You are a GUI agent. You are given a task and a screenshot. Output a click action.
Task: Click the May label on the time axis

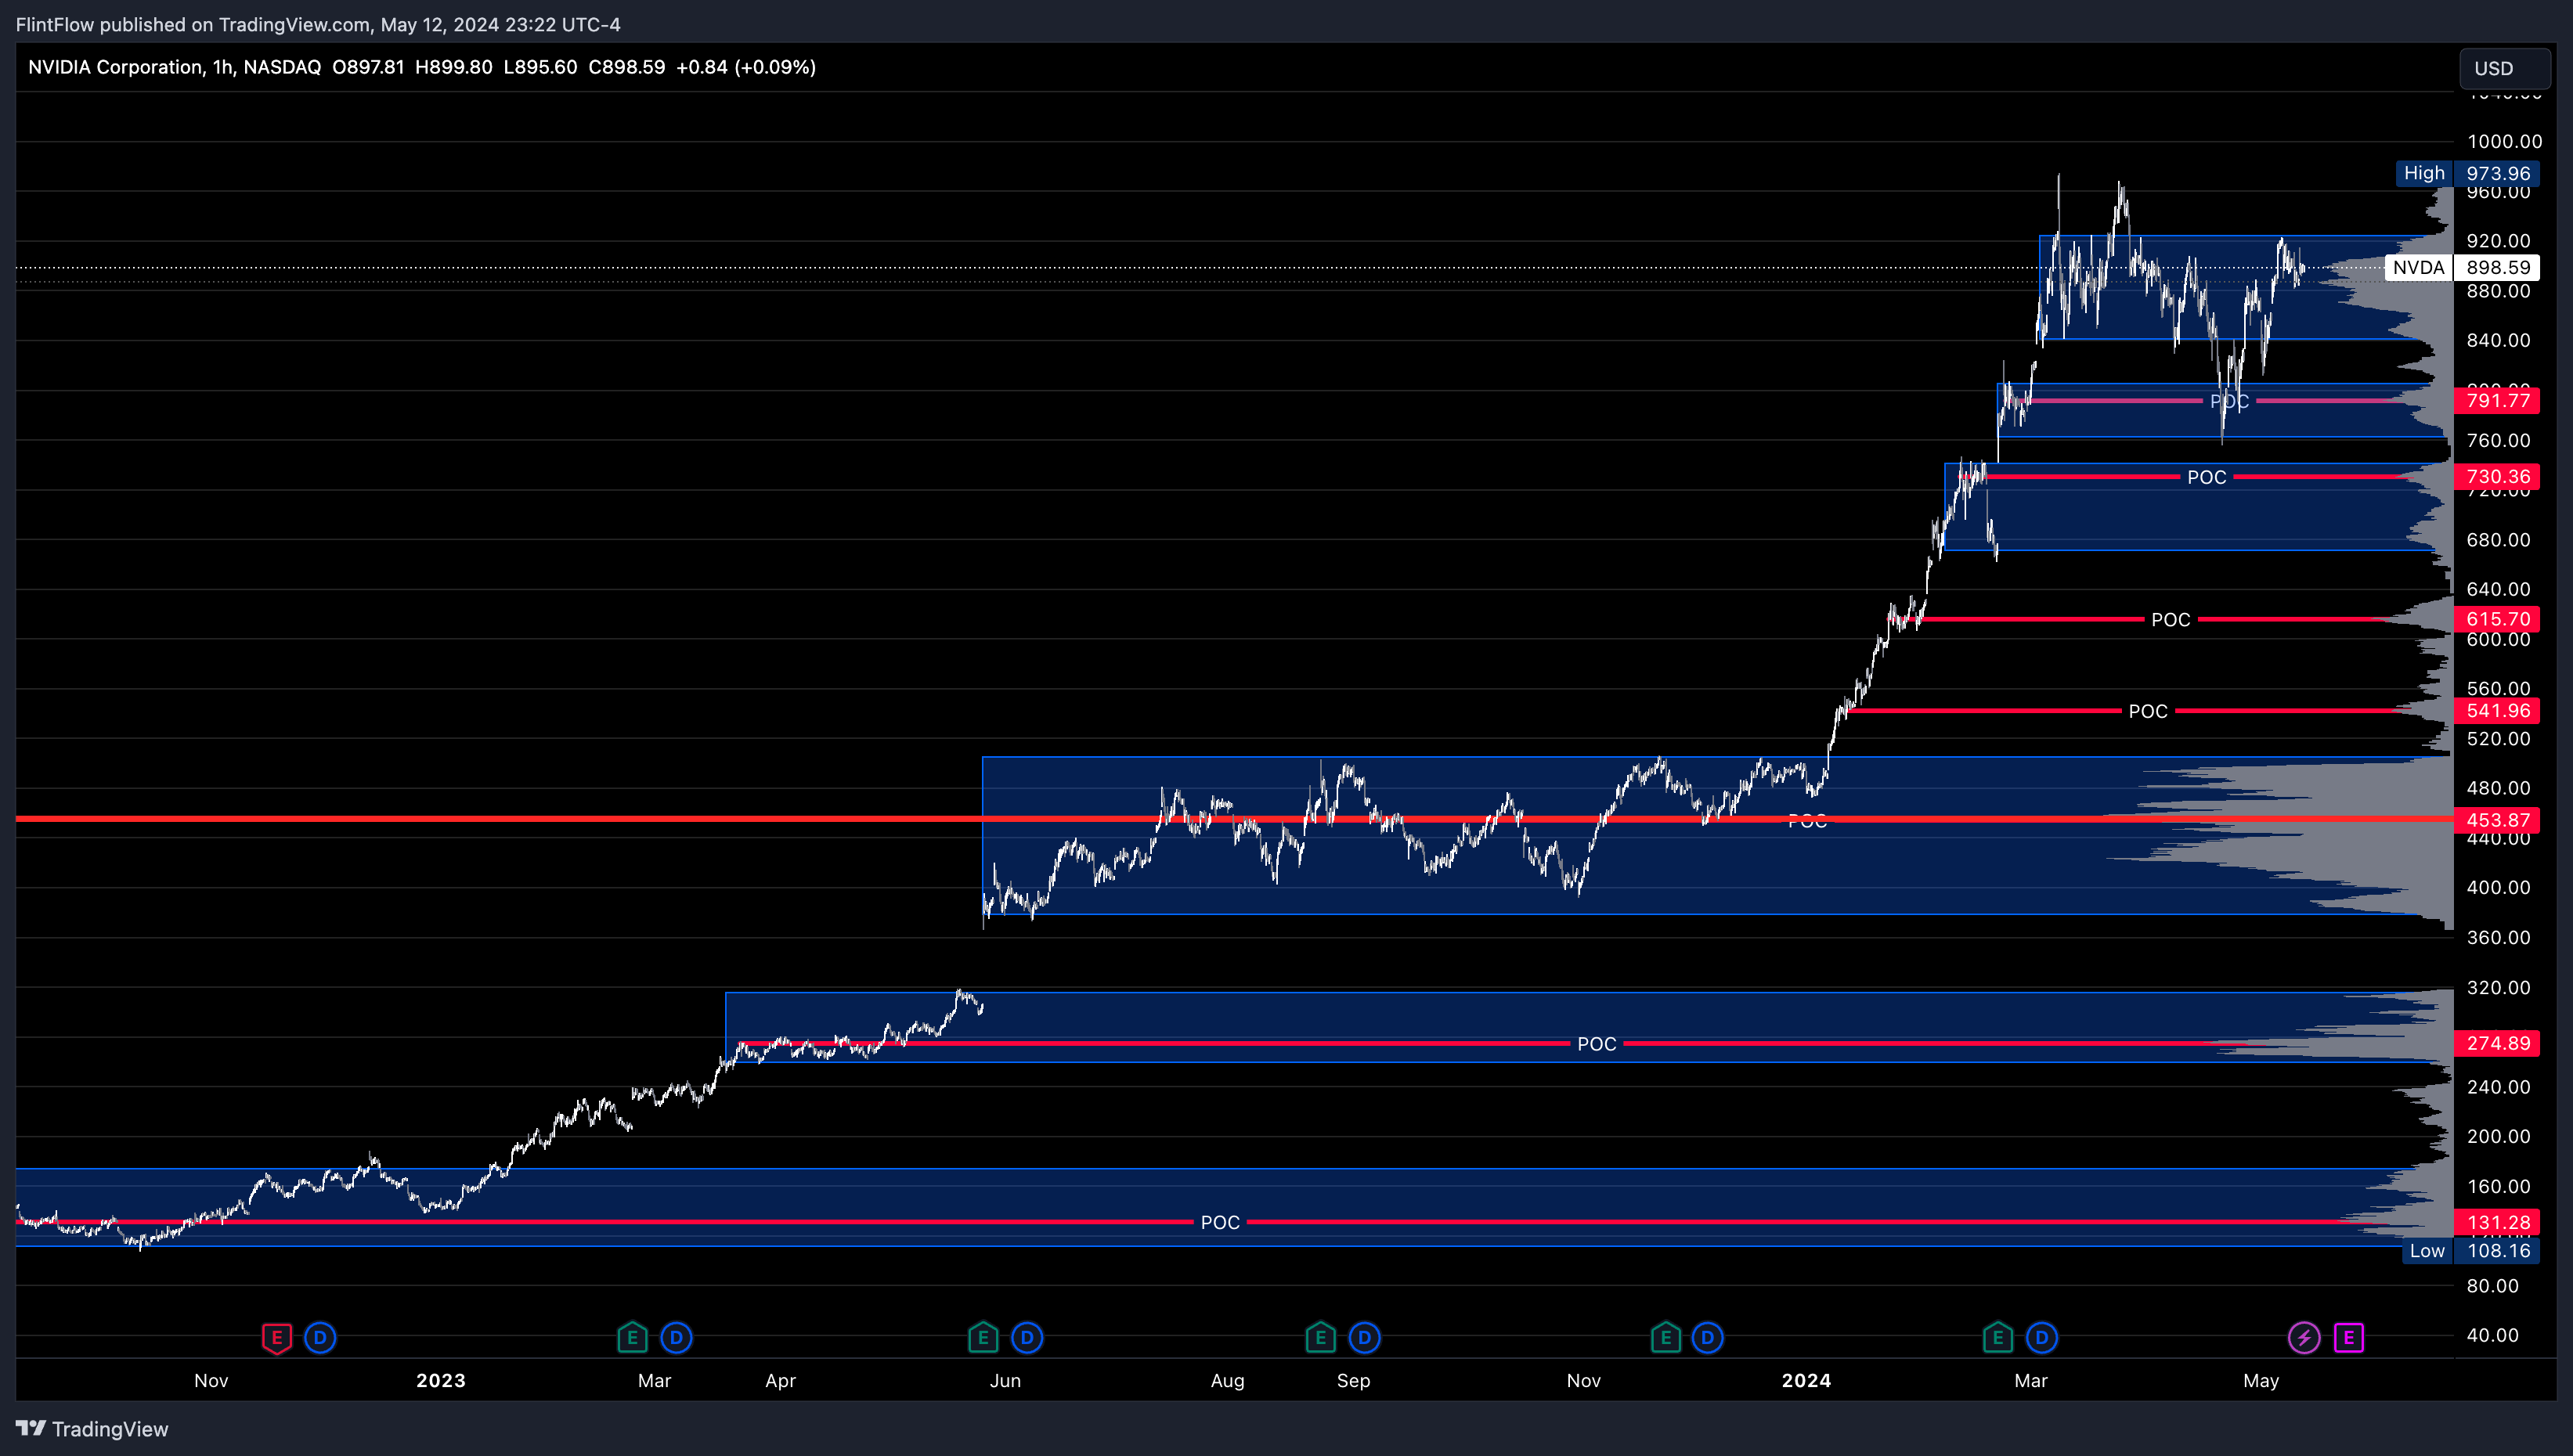click(x=2260, y=1380)
